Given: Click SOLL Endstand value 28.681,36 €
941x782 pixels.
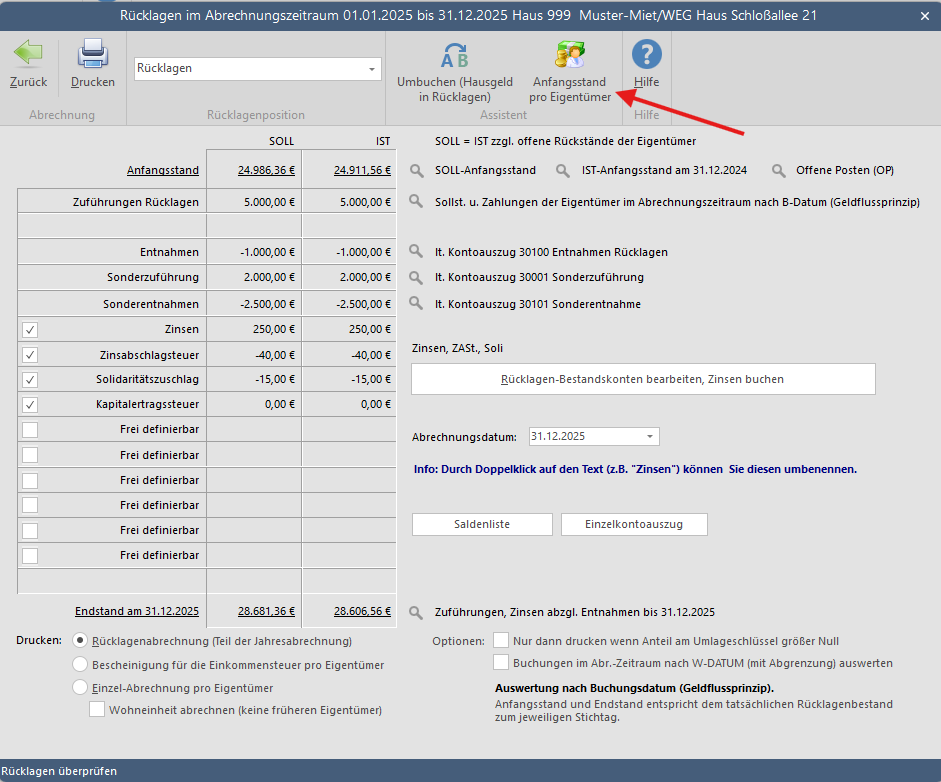Looking at the screenshot, I should pos(266,611).
